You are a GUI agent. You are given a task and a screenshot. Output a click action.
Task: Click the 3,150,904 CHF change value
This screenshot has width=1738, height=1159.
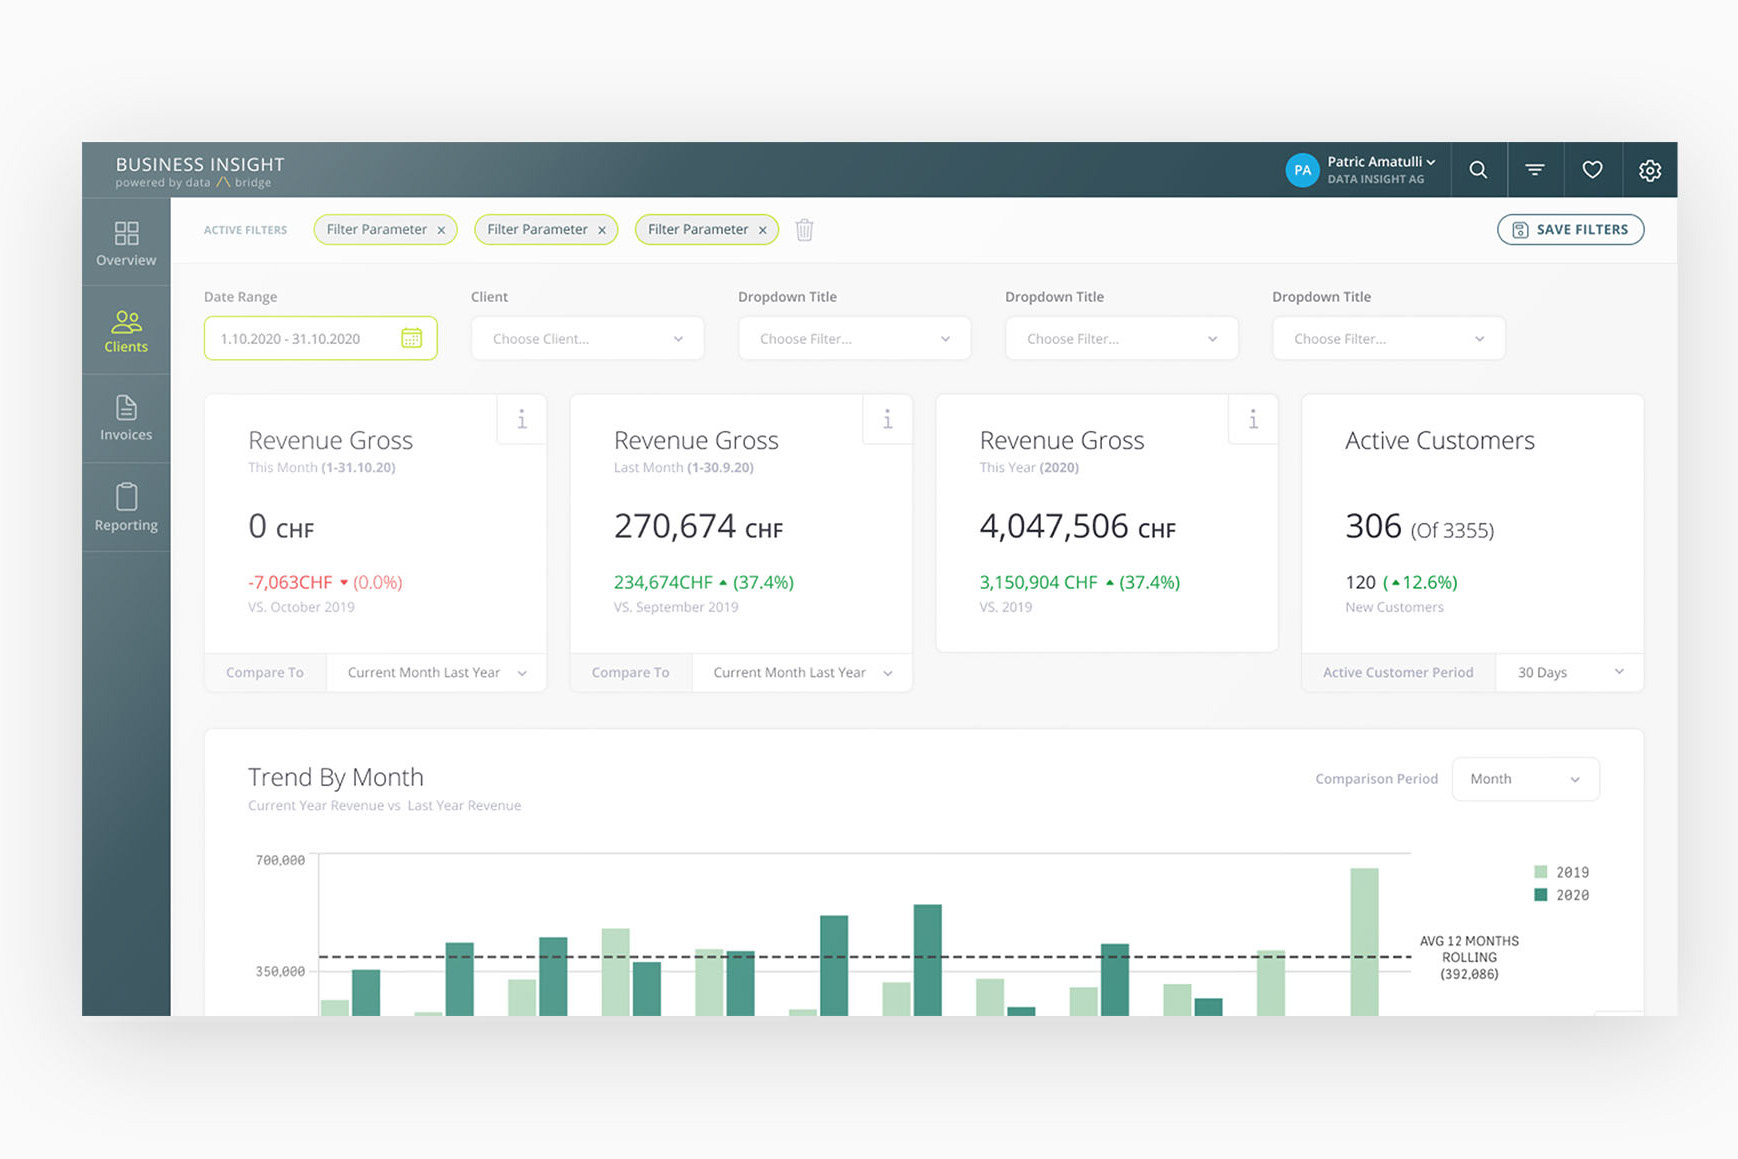pos(1038,582)
